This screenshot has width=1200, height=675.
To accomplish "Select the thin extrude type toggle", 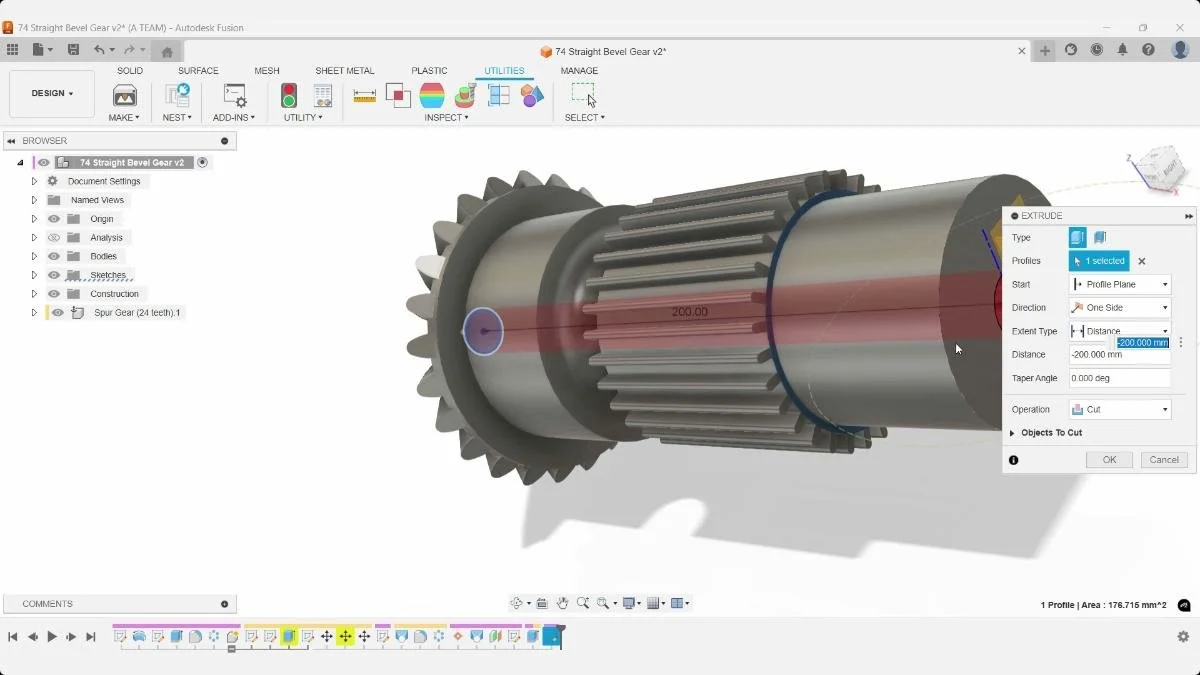I will pyautogui.click(x=1100, y=237).
